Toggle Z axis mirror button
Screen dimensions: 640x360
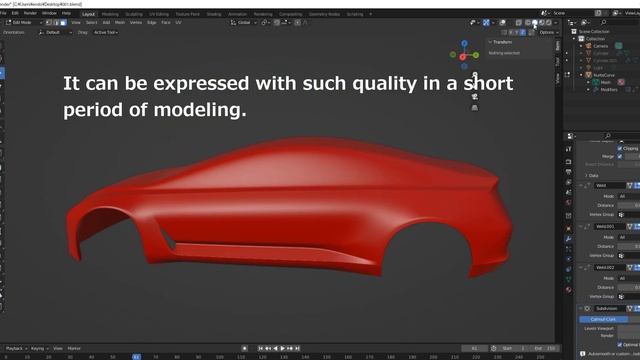click(x=523, y=32)
